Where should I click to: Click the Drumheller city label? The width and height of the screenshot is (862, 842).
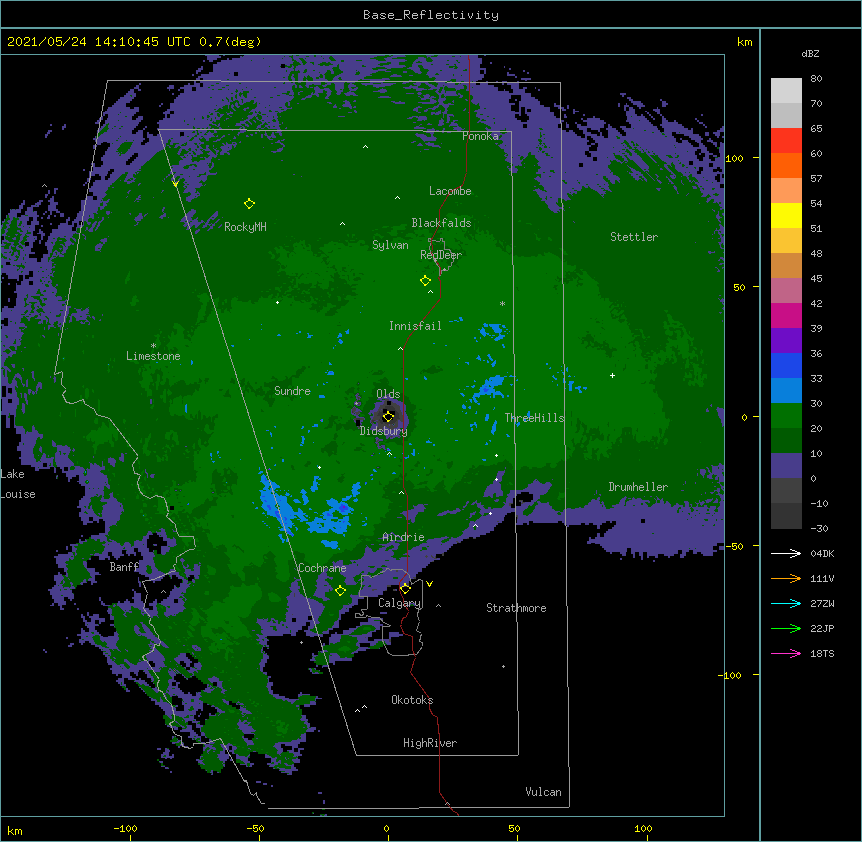(638, 487)
